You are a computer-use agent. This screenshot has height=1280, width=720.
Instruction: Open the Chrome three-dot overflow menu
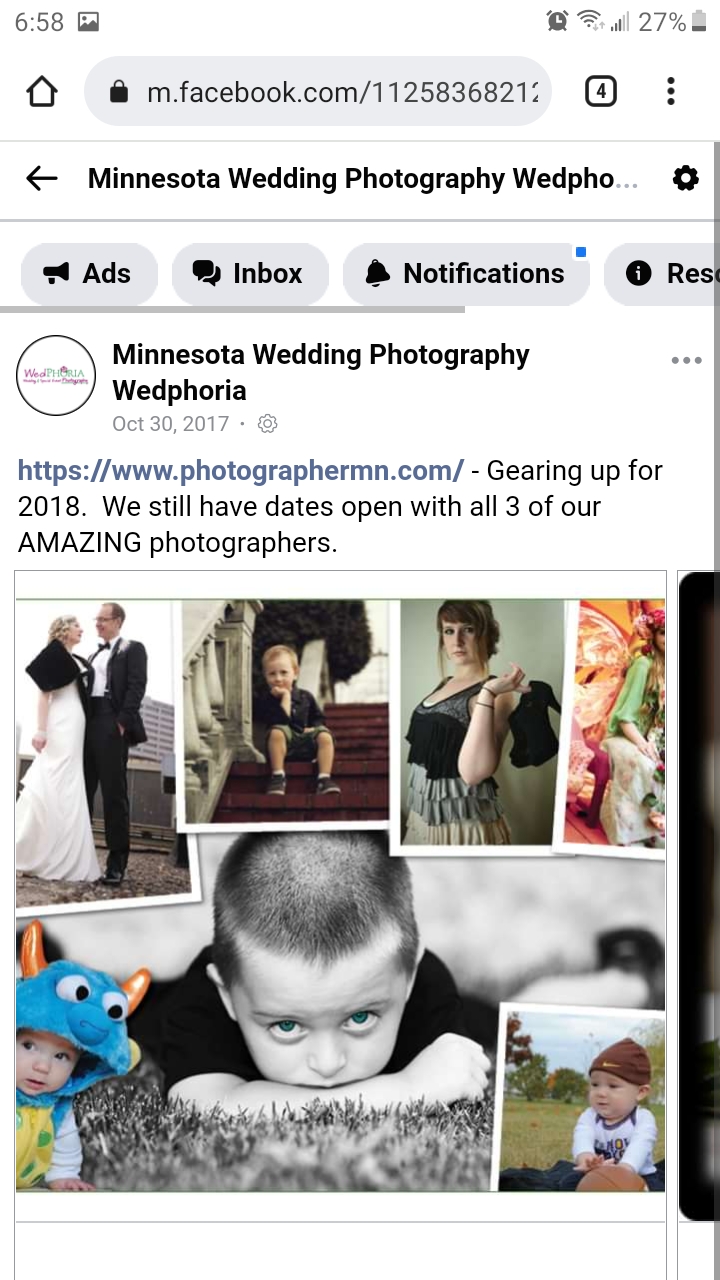[671, 92]
